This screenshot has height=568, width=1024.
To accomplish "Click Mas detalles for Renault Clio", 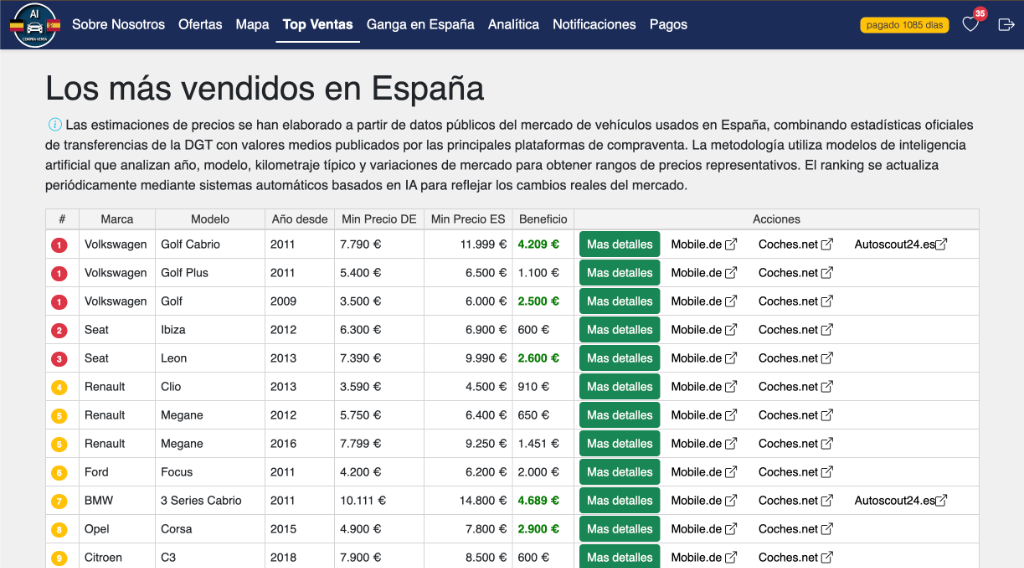I will pyautogui.click(x=619, y=387).
